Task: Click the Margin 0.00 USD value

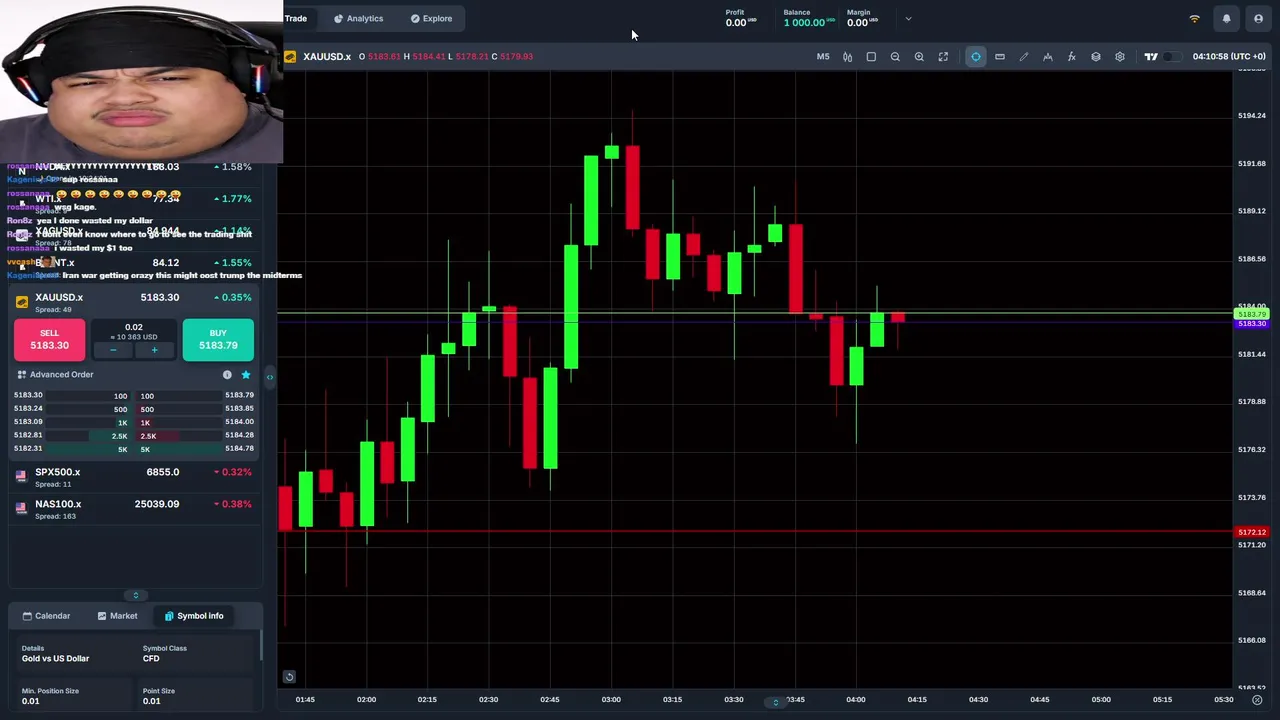Action: tap(862, 23)
